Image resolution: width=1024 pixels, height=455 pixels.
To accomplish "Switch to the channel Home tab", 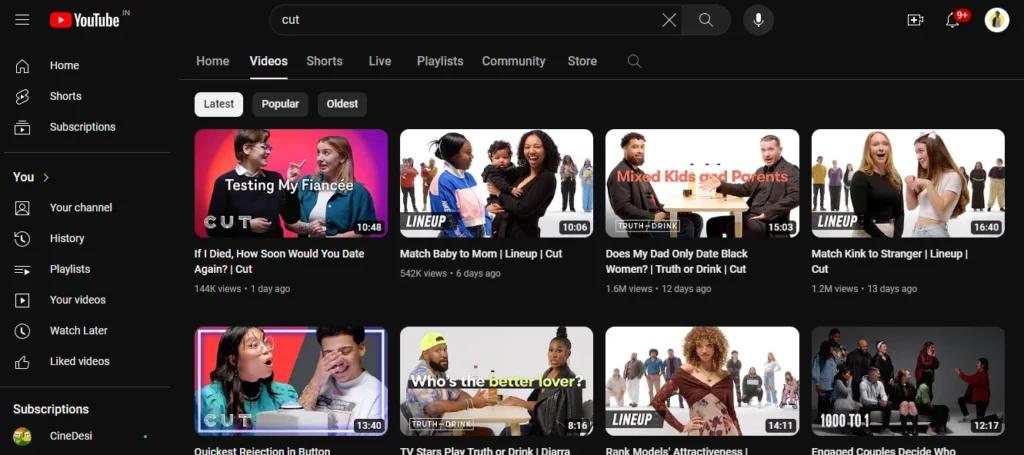I will (x=213, y=61).
